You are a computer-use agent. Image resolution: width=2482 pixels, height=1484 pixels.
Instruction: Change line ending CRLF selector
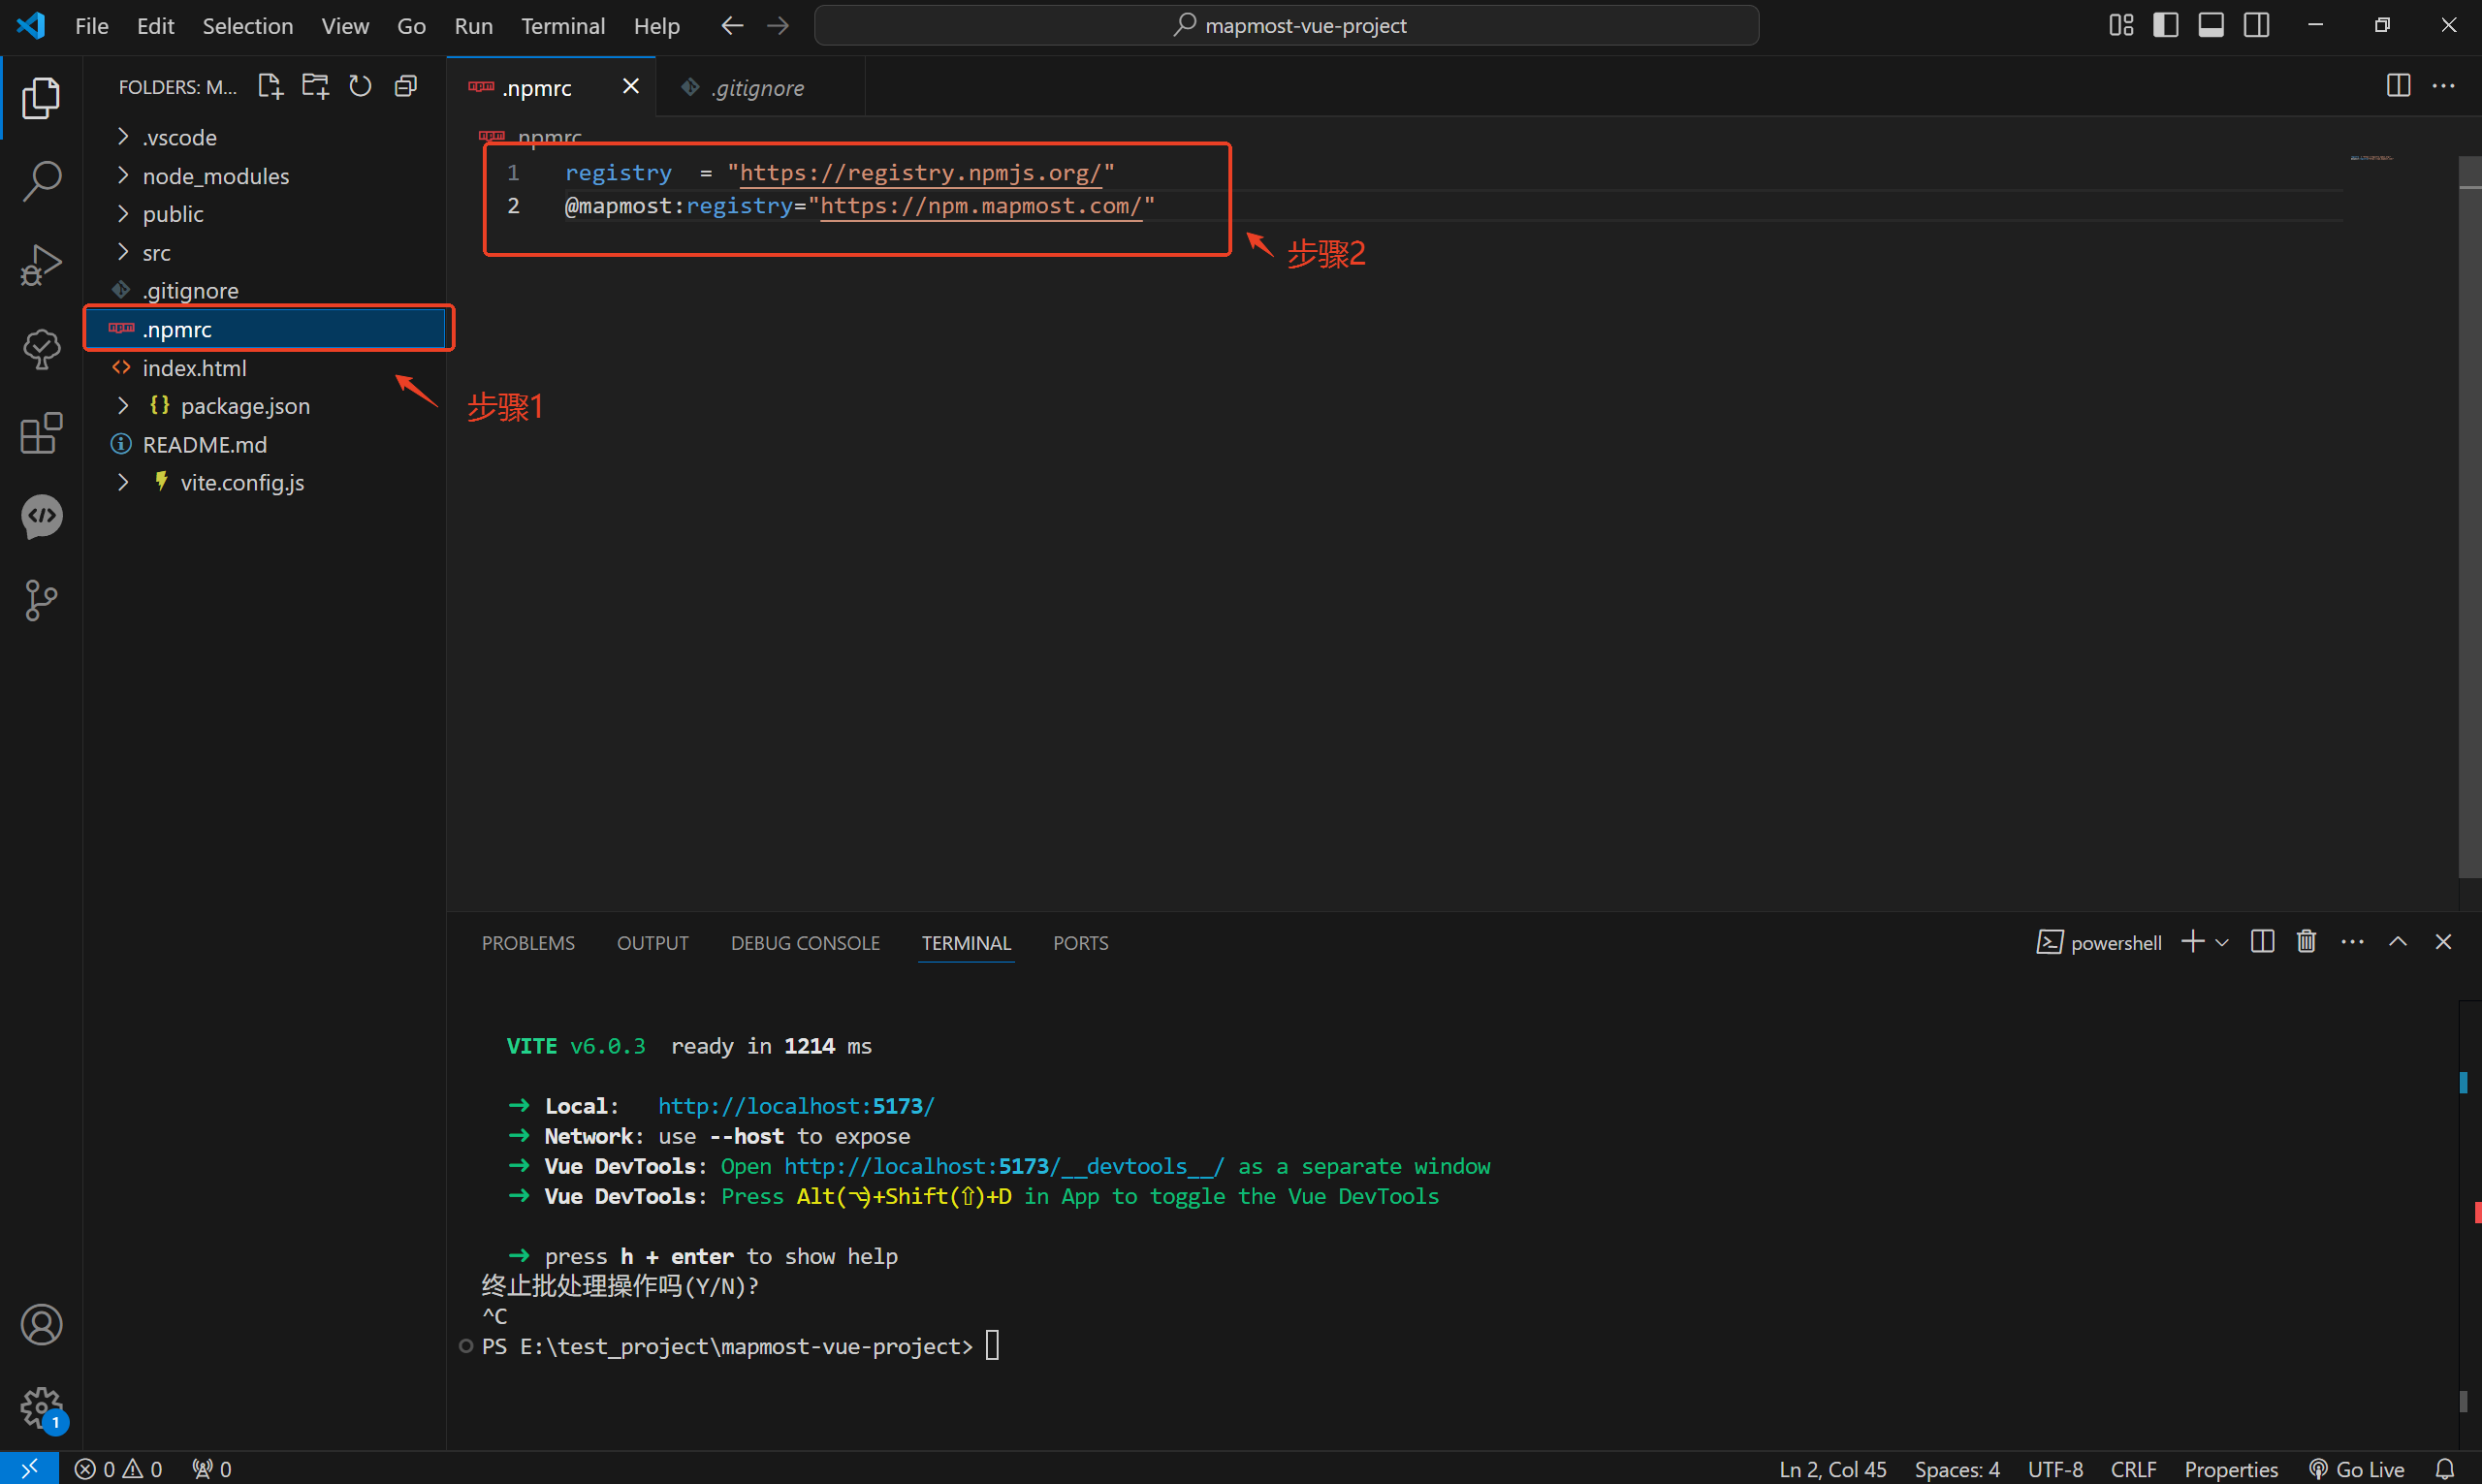(2133, 1469)
